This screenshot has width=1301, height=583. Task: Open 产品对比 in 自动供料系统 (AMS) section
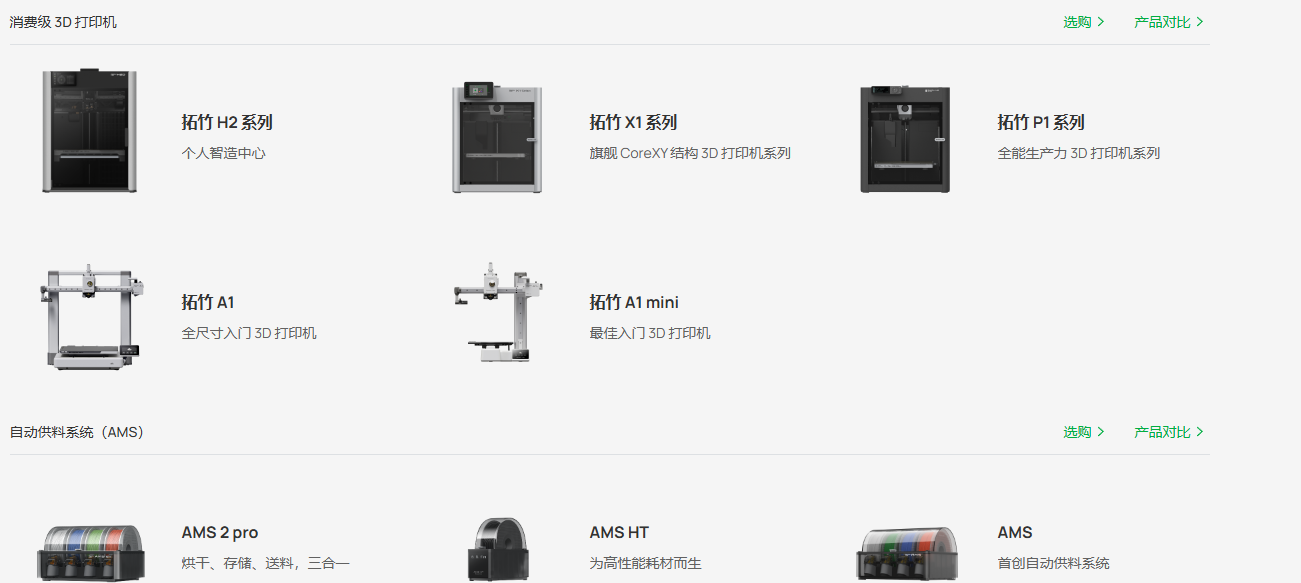(1169, 432)
